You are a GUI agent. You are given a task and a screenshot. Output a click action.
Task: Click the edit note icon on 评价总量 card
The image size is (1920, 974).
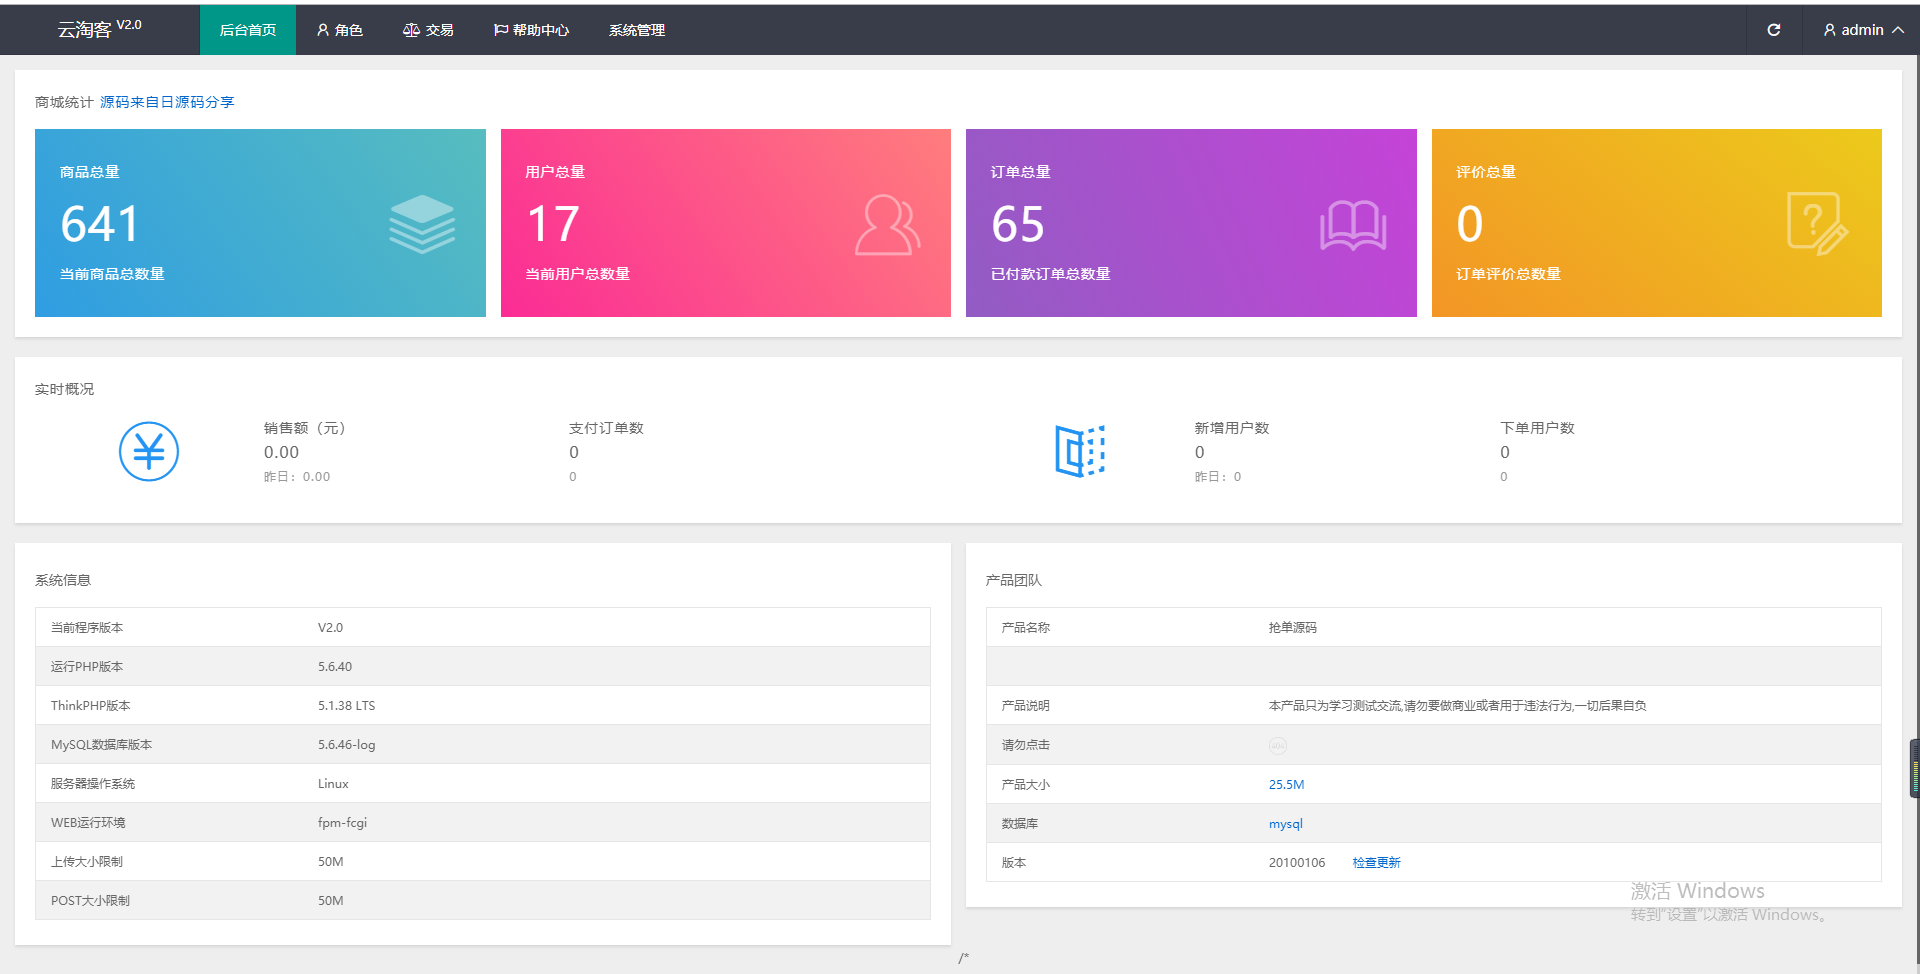[1816, 224]
